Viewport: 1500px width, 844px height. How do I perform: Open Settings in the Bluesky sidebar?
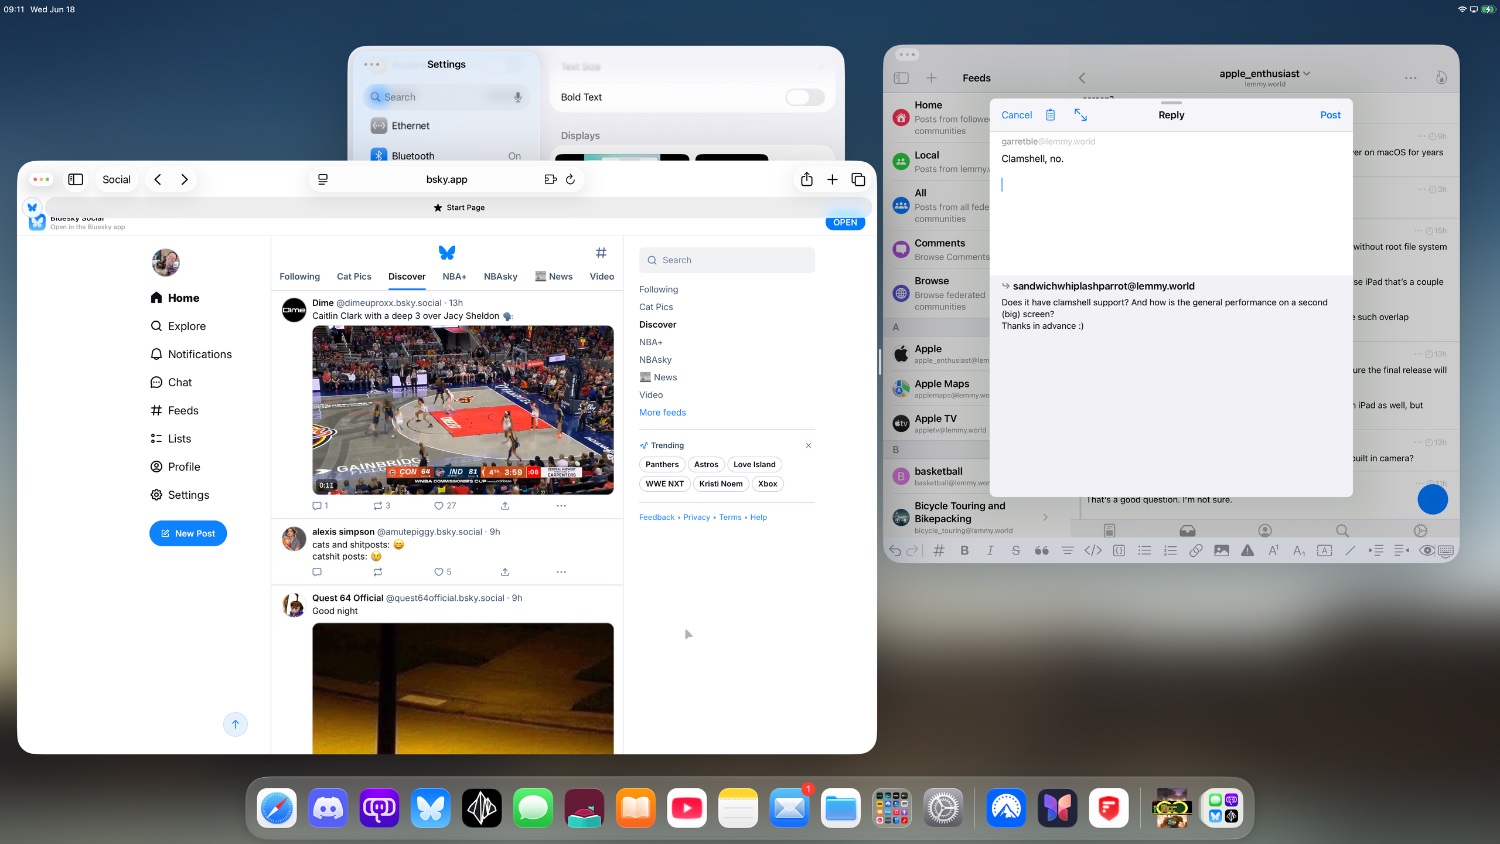(180, 495)
